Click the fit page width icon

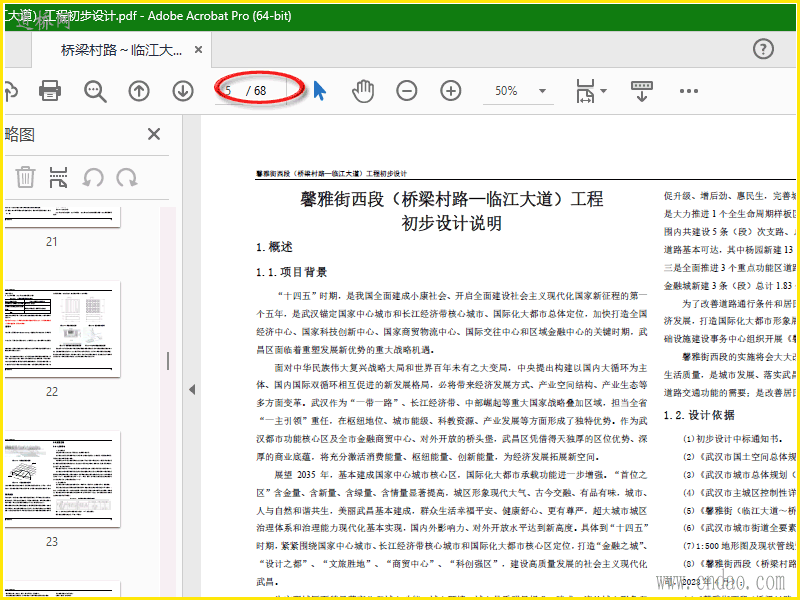coord(585,91)
